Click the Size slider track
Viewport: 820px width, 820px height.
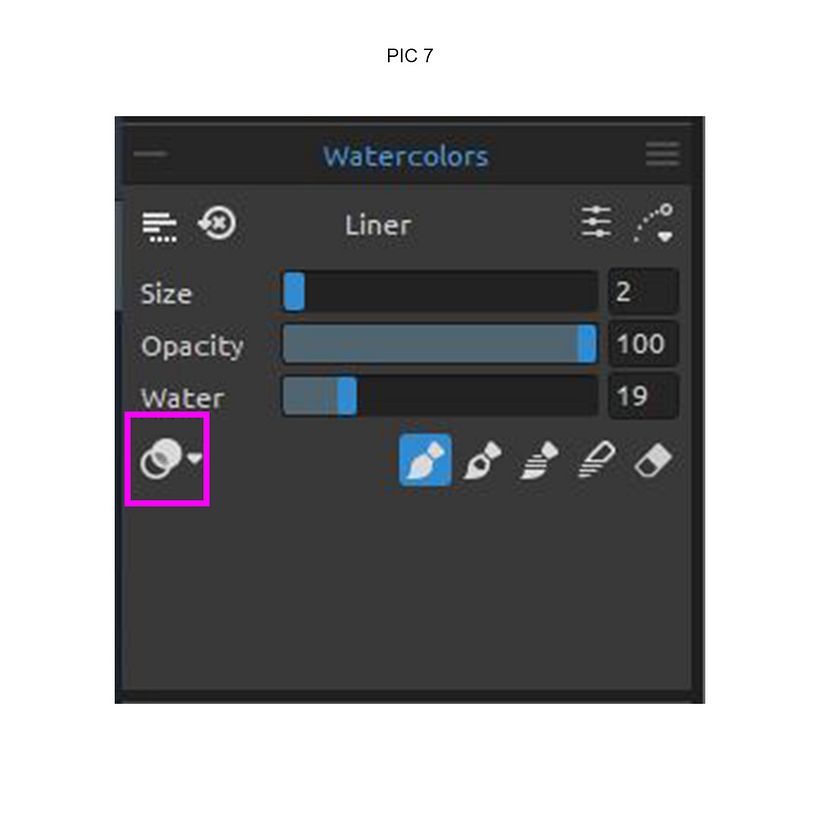pyautogui.click(x=440, y=292)
